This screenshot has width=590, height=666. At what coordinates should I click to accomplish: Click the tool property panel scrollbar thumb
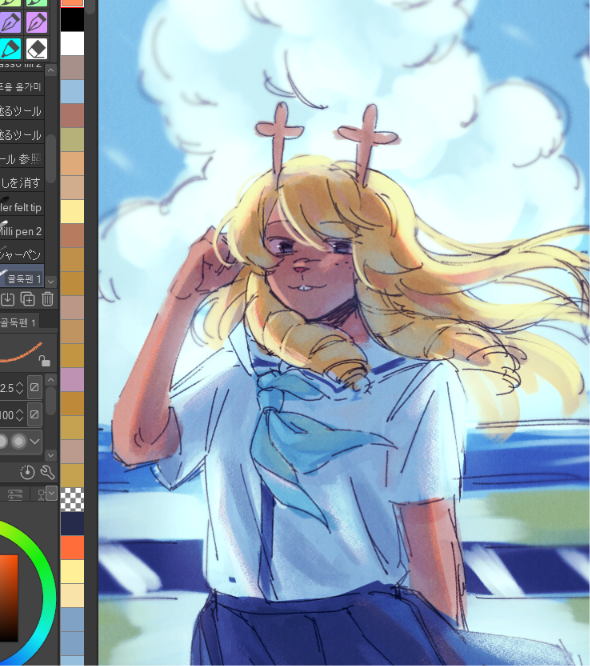tap(51, 400)
